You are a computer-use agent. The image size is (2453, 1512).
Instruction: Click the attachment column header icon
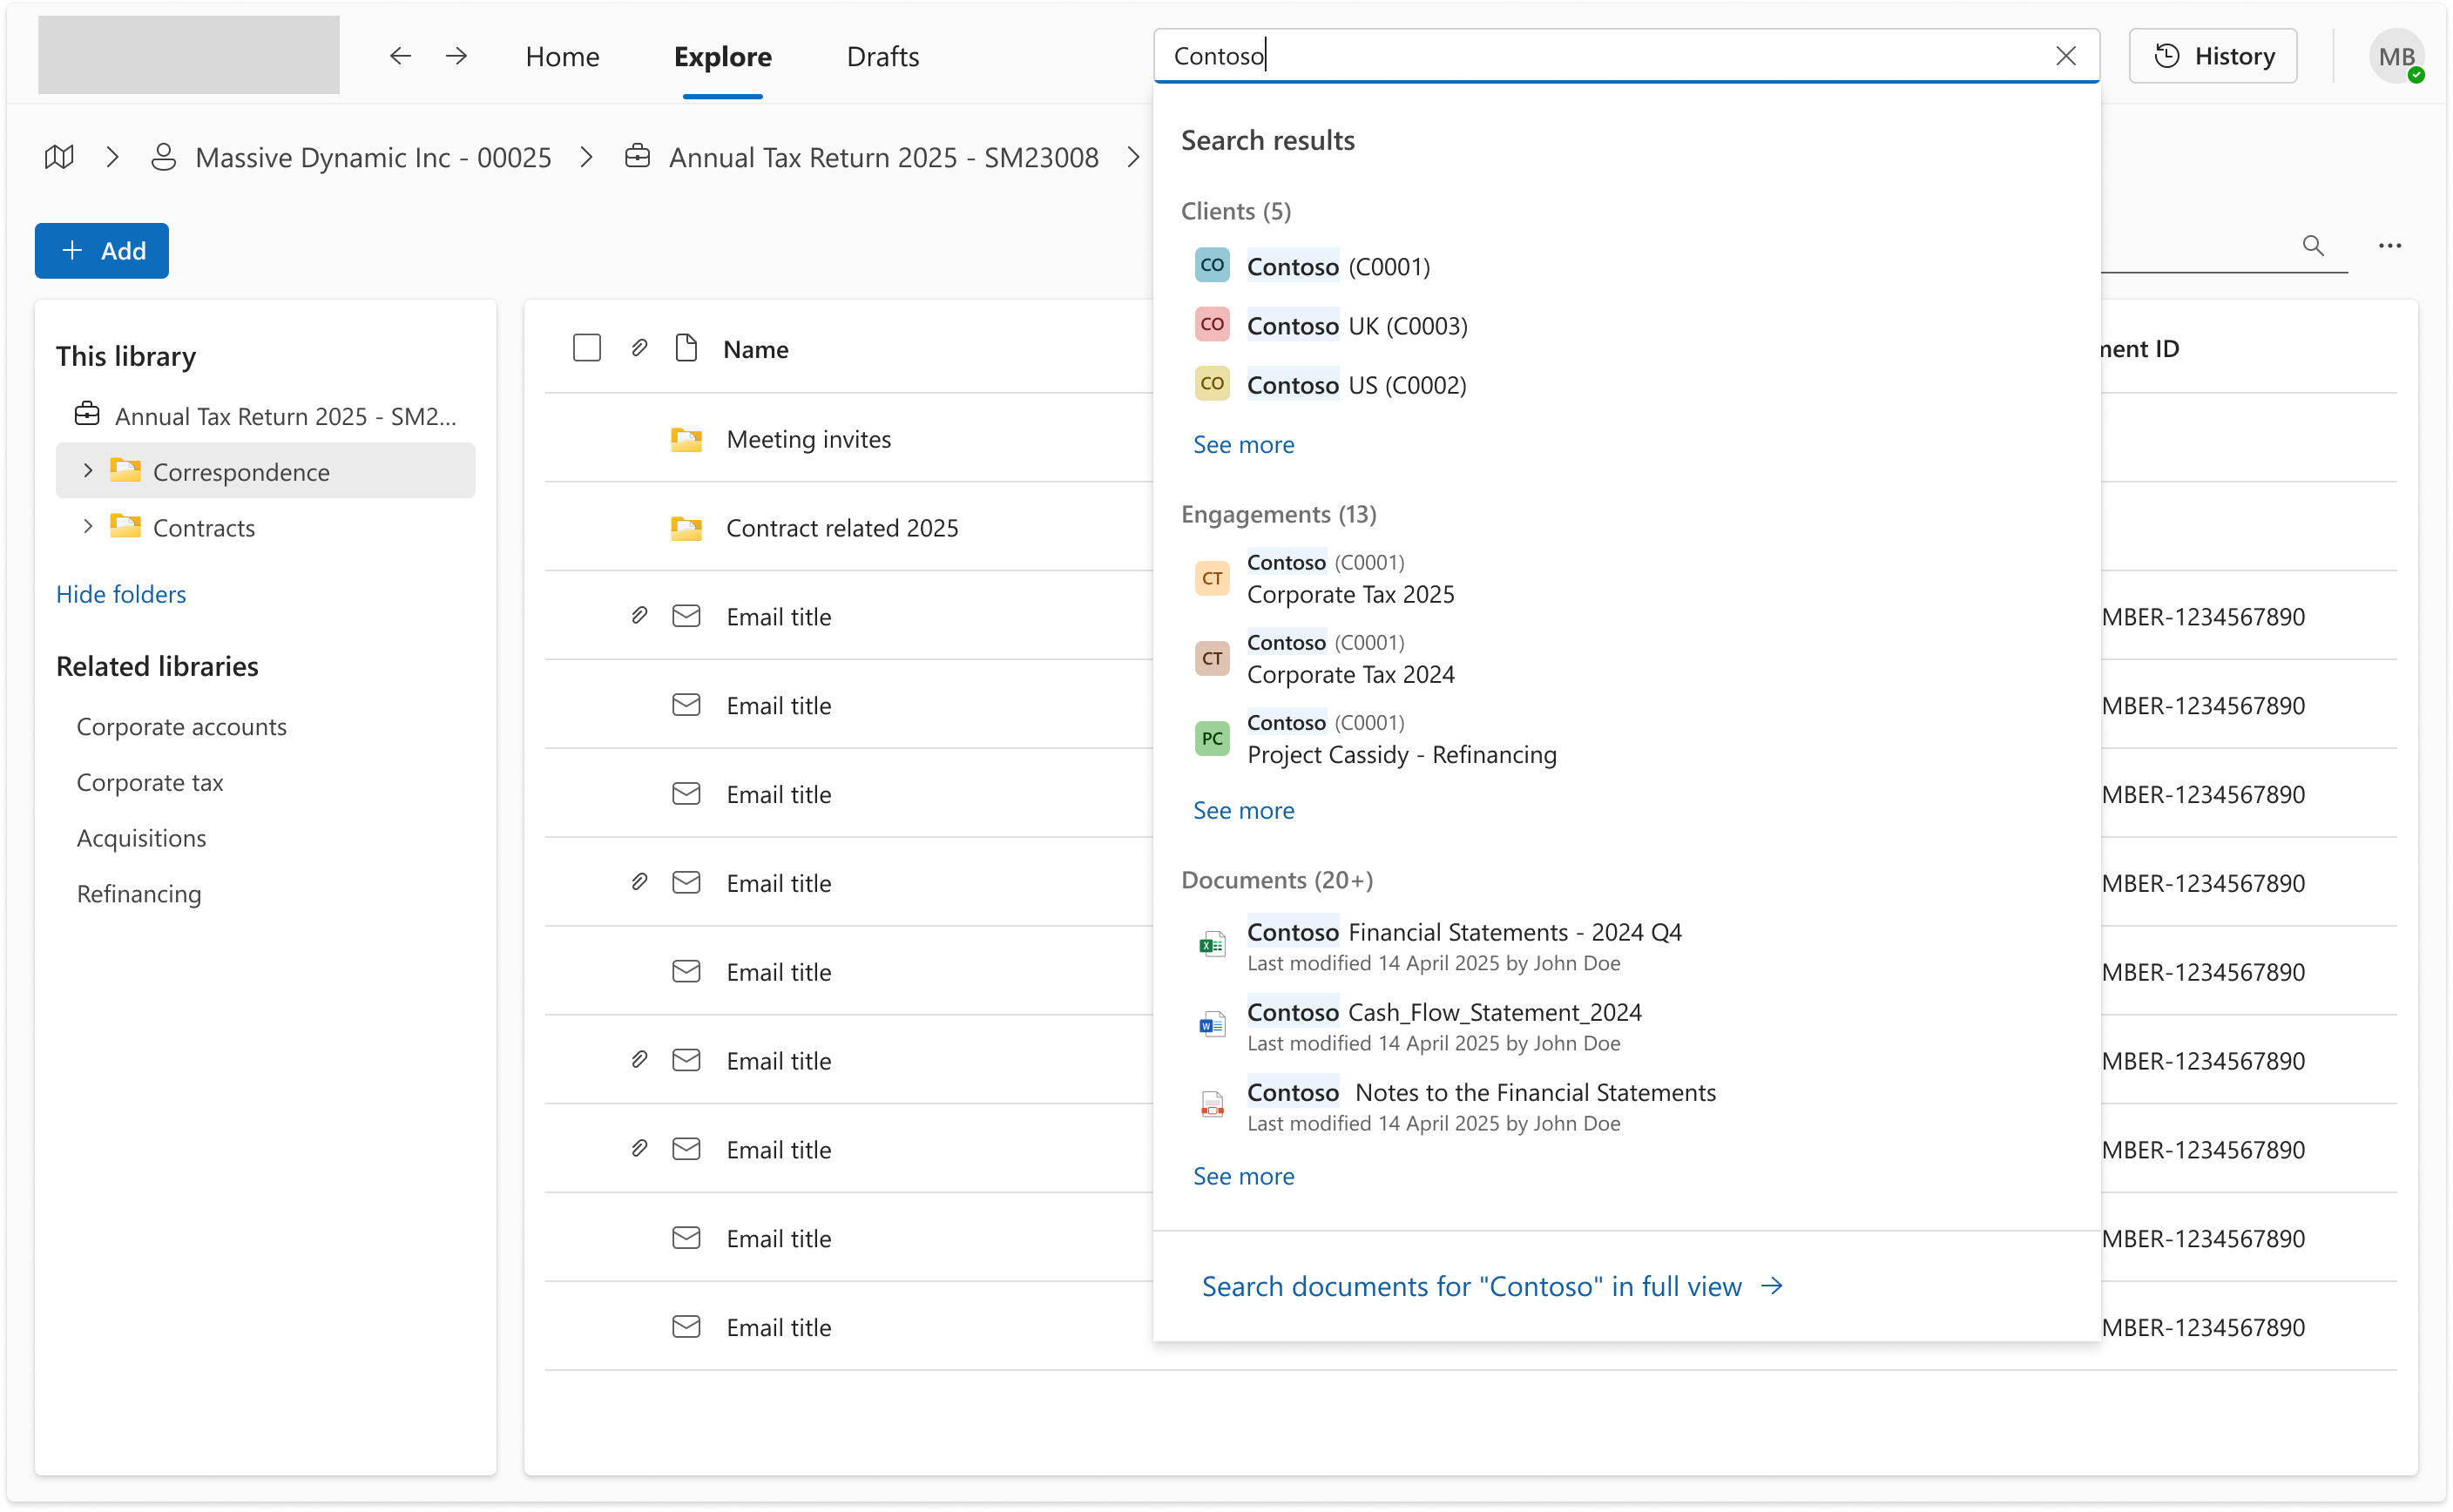point(639,348)
